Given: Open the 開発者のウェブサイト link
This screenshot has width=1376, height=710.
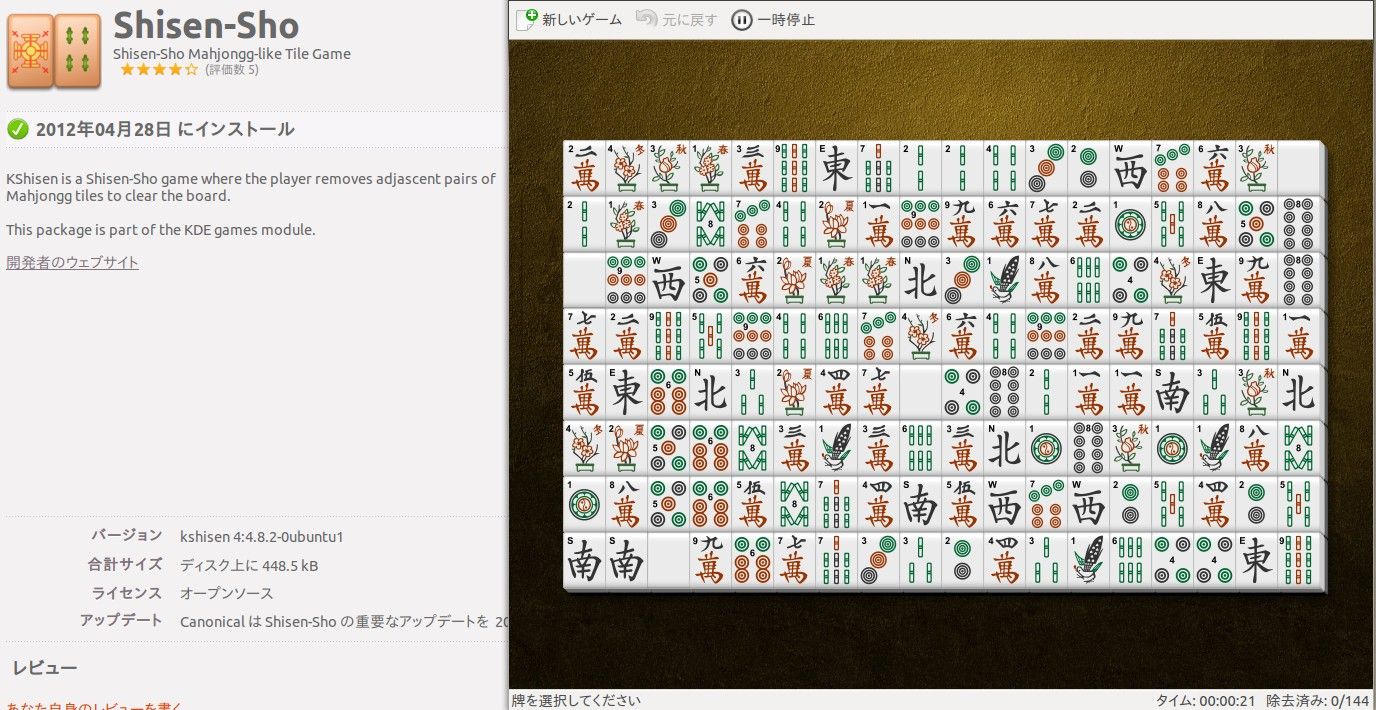Looking at the screenshot, I should (72, 262).
